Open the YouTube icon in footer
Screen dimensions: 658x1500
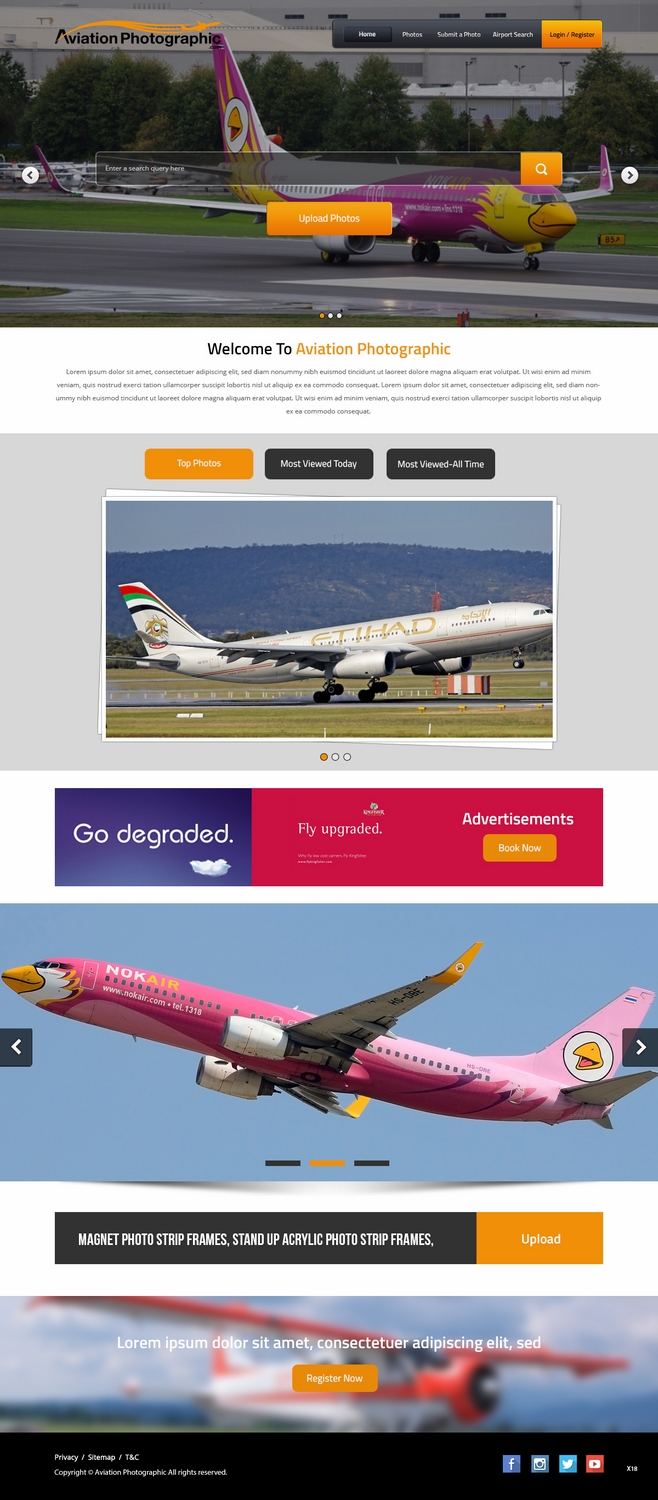pos(595,1464)
